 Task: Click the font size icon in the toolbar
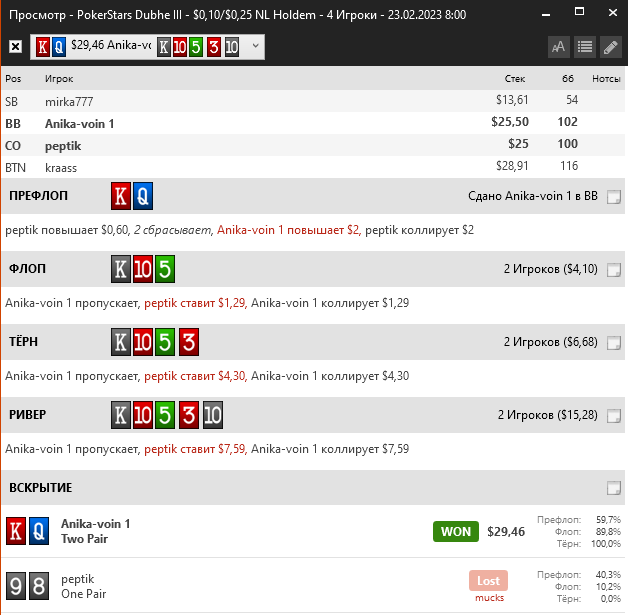(559, 47)
